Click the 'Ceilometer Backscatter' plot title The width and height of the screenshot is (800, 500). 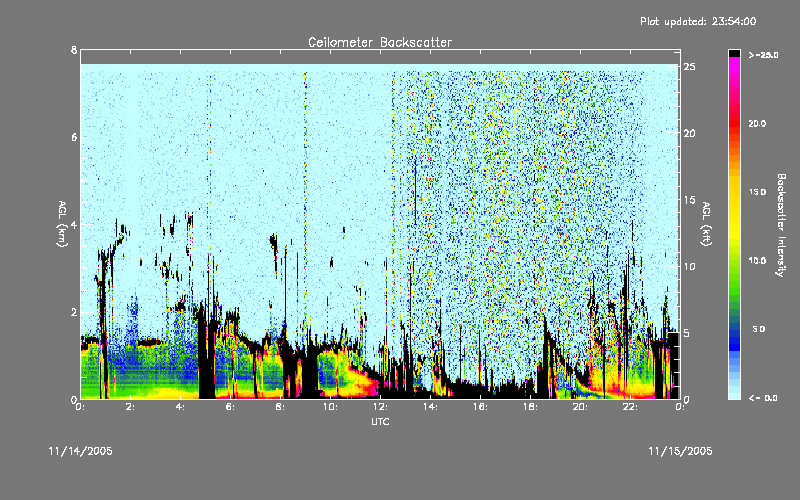tap(380, 42)
